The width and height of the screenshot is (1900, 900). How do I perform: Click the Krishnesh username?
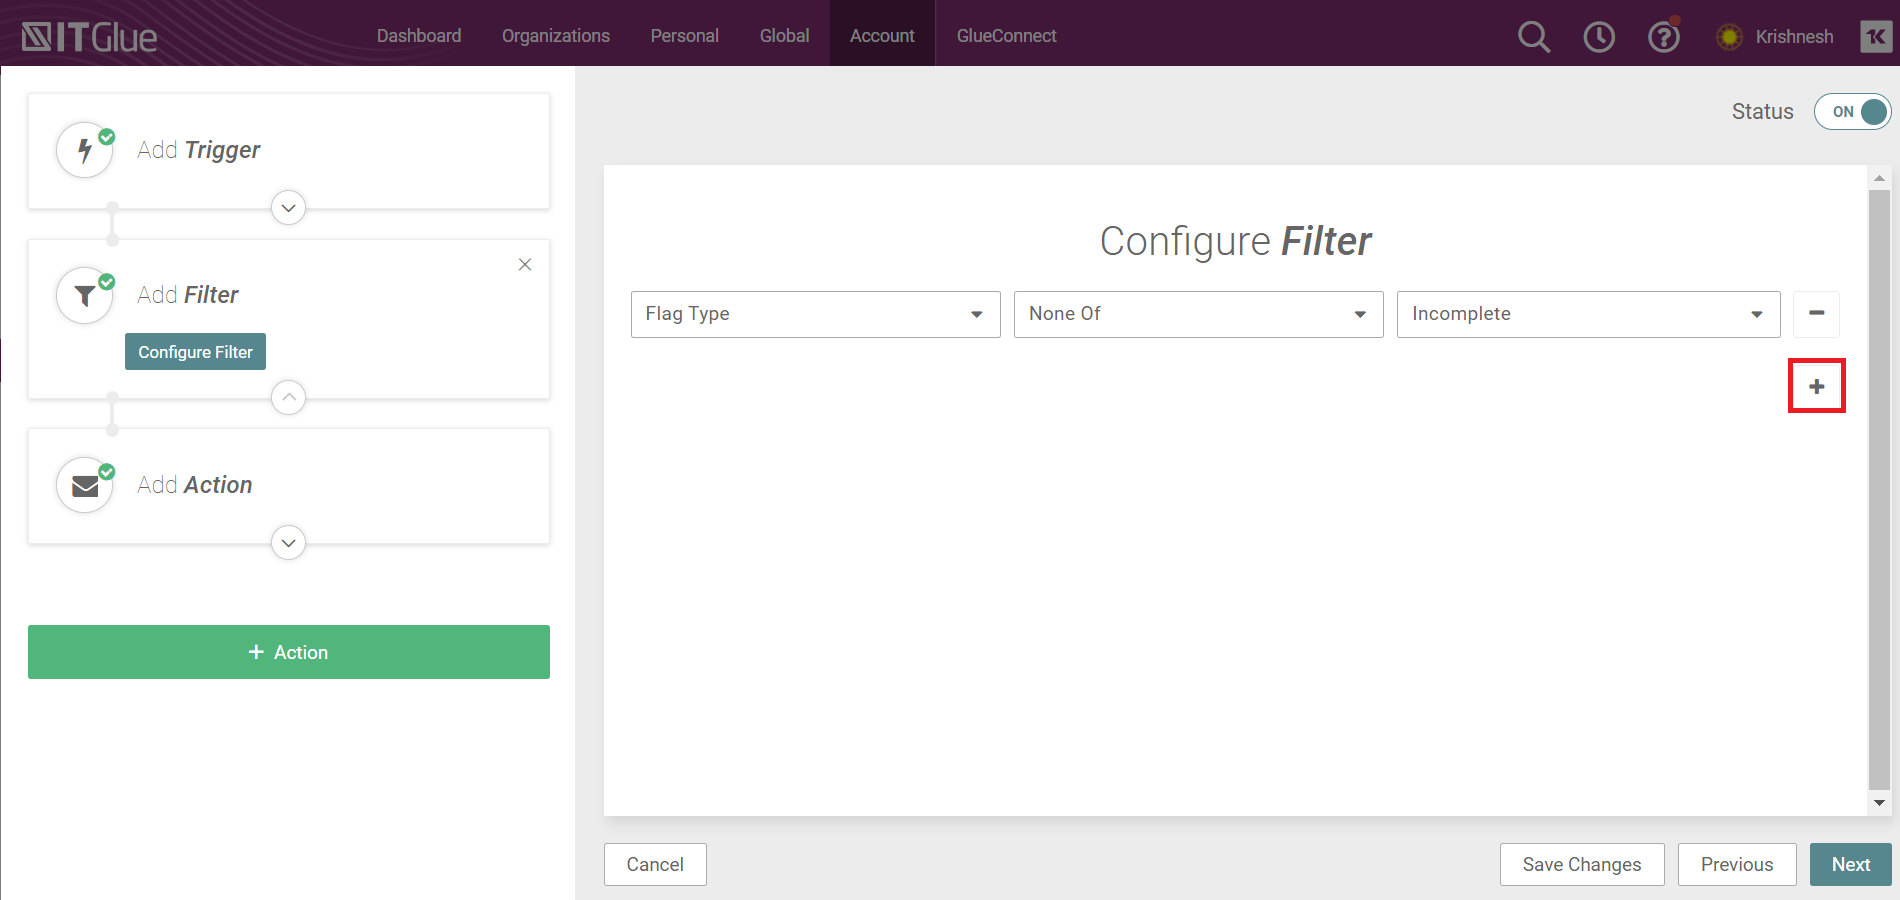click(1795, 37)
